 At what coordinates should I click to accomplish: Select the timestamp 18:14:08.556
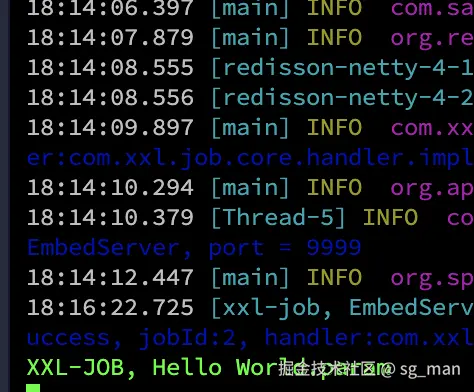click(110, 97)
